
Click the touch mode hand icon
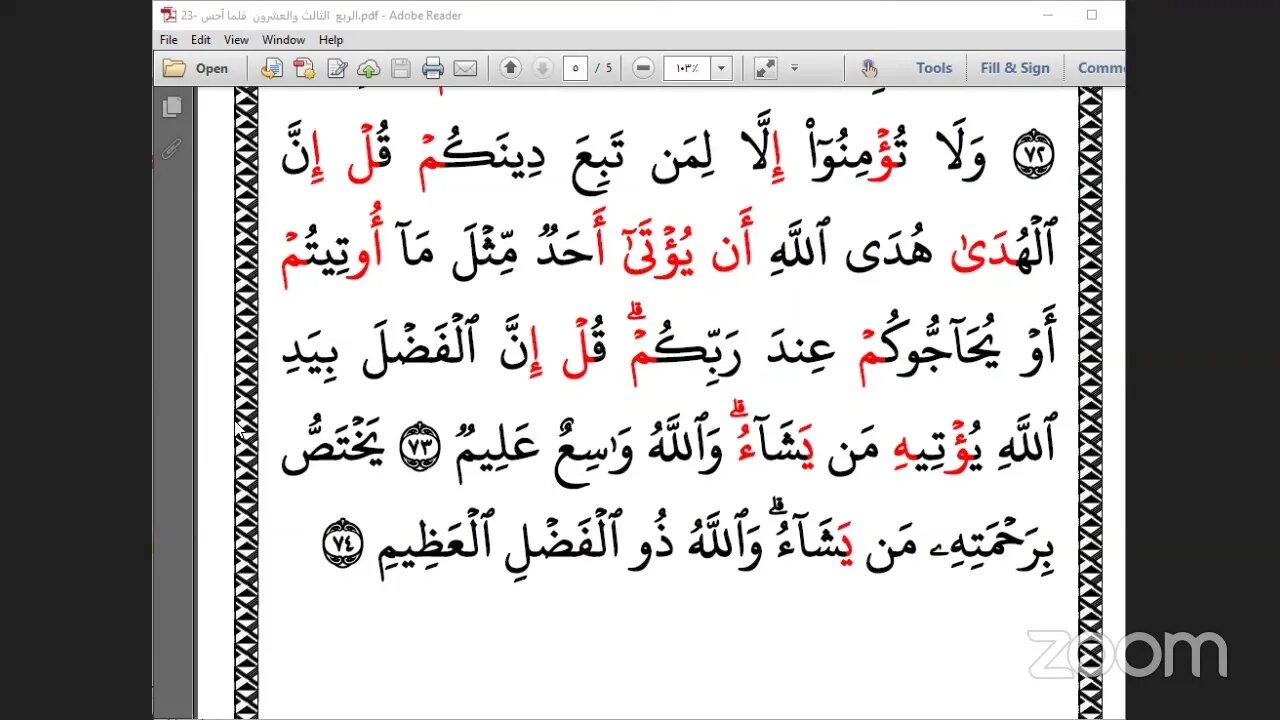[869, 68]
